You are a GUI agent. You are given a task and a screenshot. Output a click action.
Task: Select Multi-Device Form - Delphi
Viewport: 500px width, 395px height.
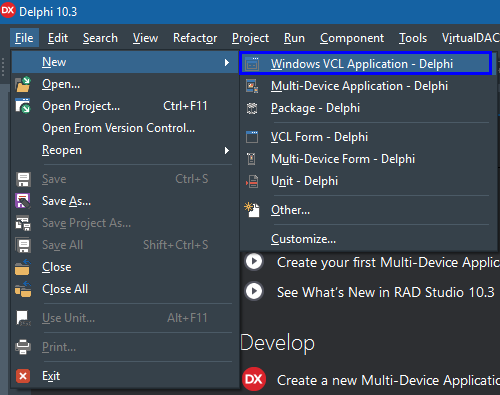tap(368, 159)
